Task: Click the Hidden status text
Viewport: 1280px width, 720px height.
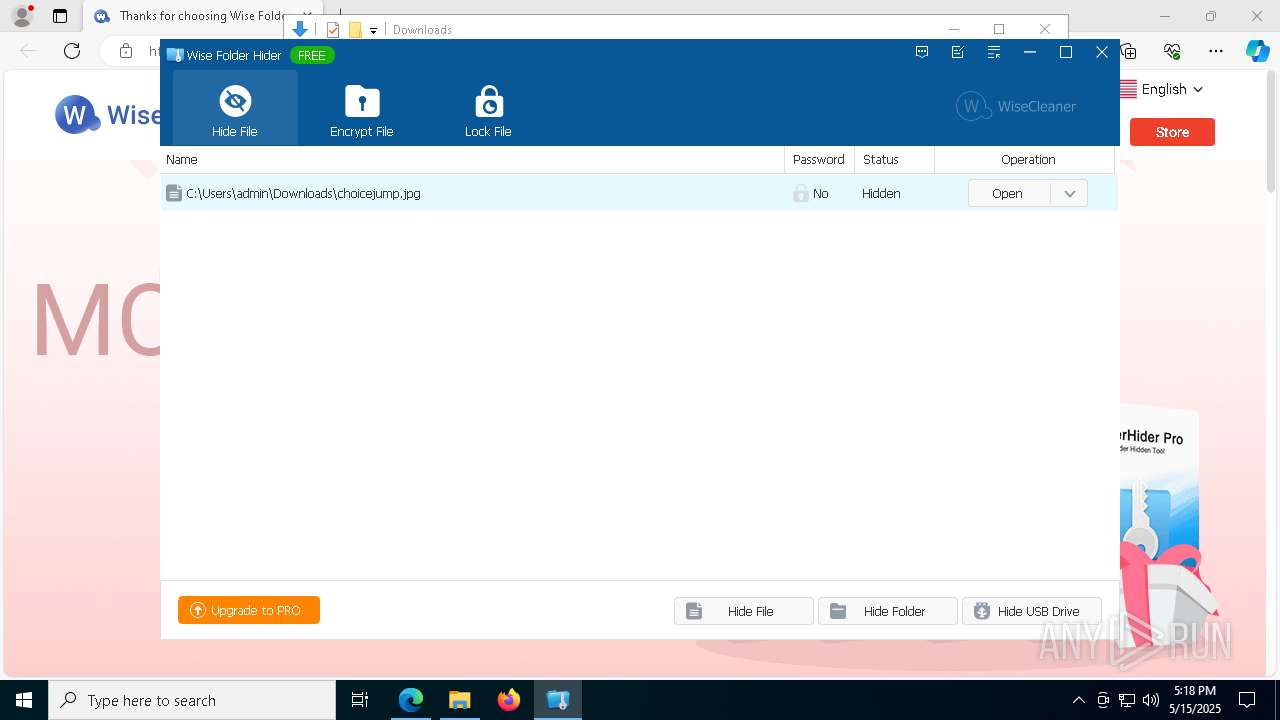Action: pyautogui.click(x=881, y=193)
